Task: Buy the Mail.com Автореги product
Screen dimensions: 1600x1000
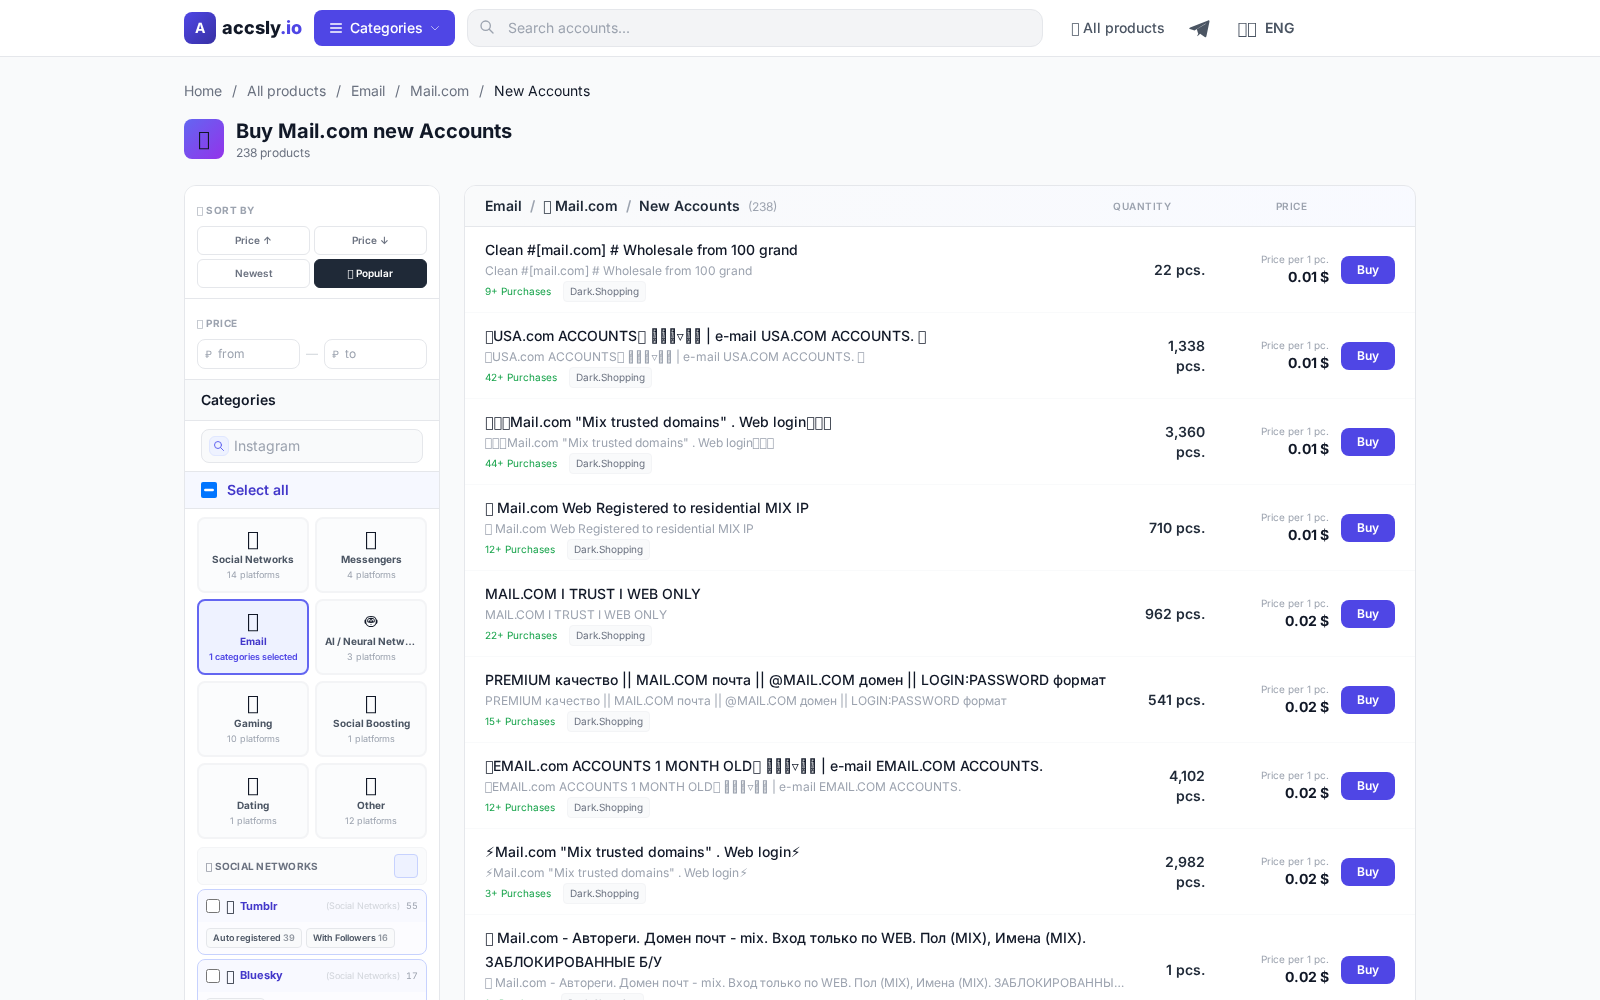Action: tap(1367, 970)
